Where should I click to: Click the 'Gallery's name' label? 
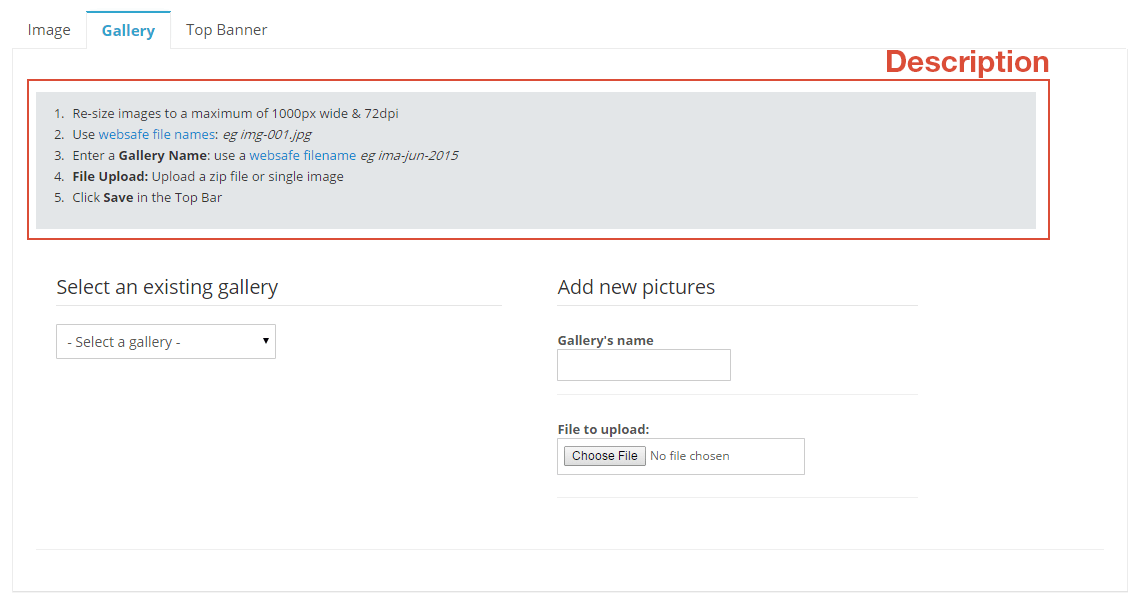(606, 341)
